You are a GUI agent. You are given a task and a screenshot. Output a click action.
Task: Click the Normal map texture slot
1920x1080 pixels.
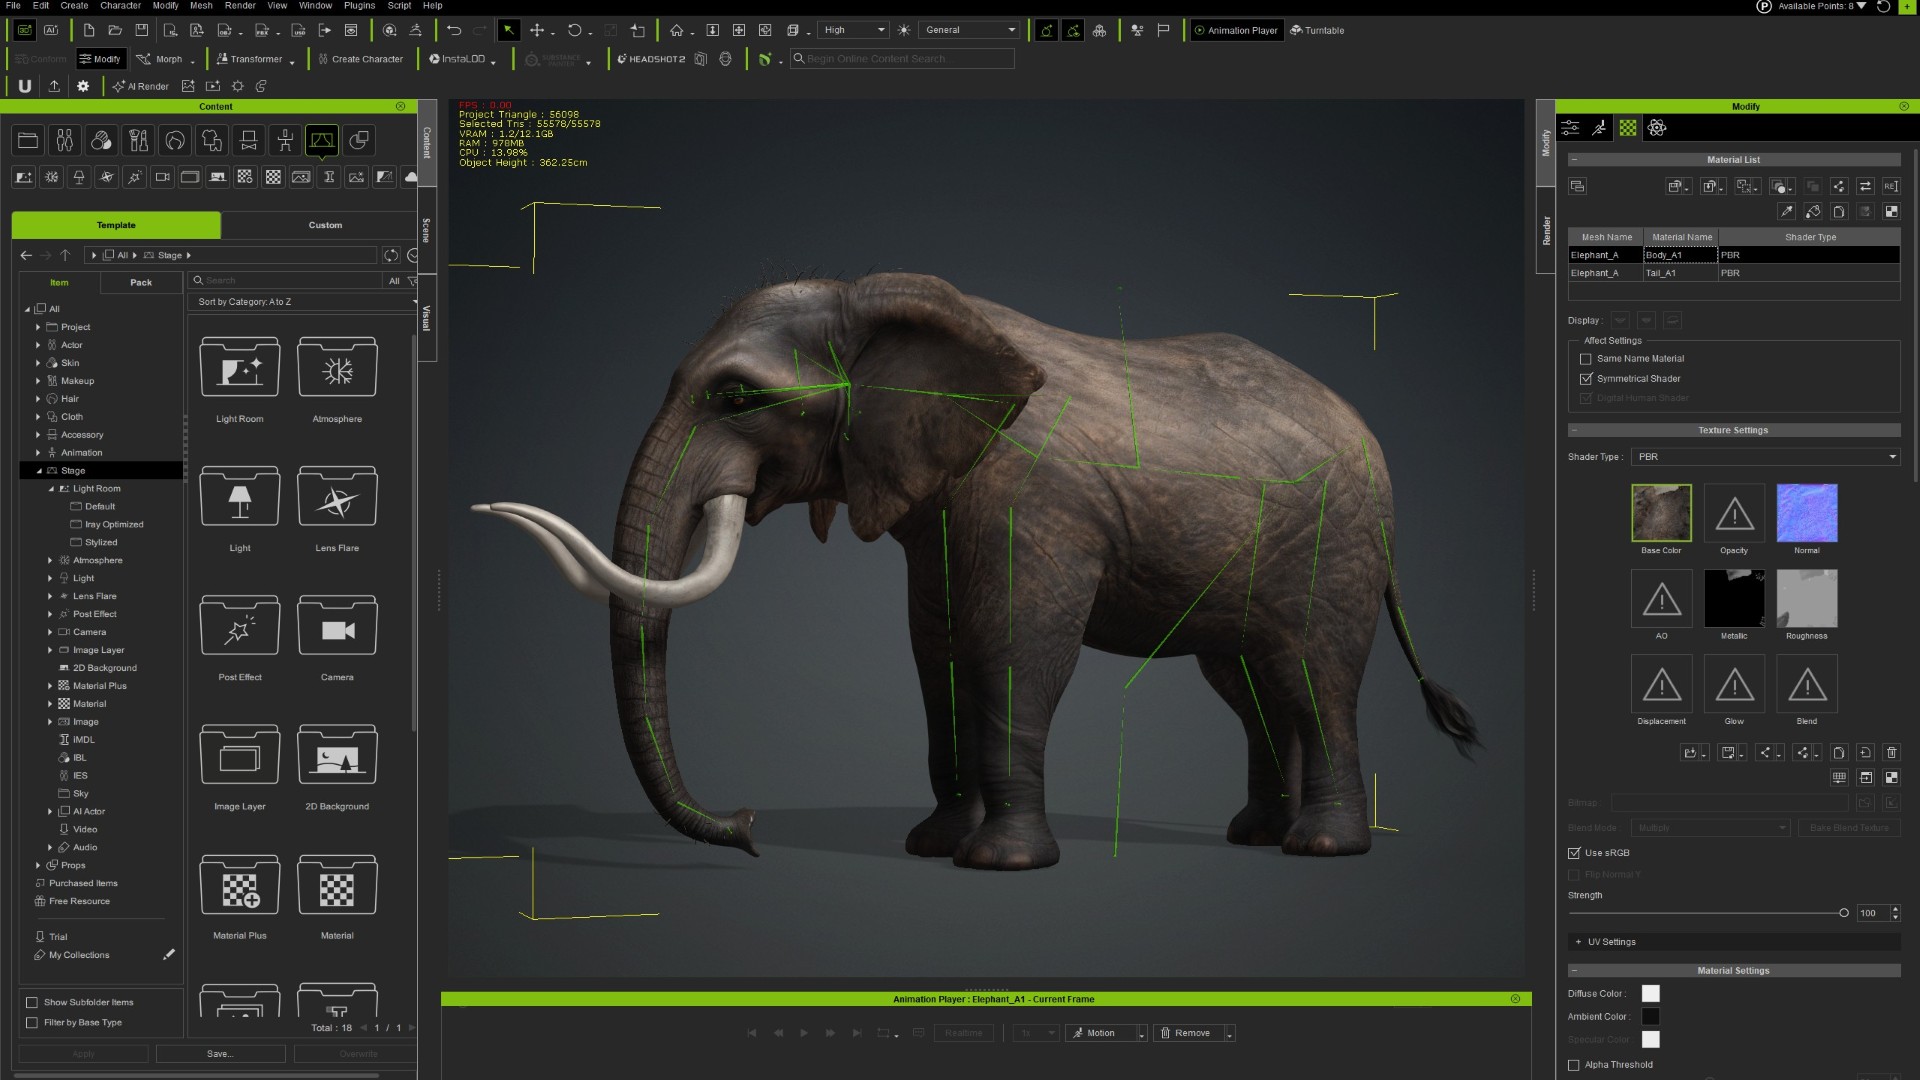(x=1806, y=513)
